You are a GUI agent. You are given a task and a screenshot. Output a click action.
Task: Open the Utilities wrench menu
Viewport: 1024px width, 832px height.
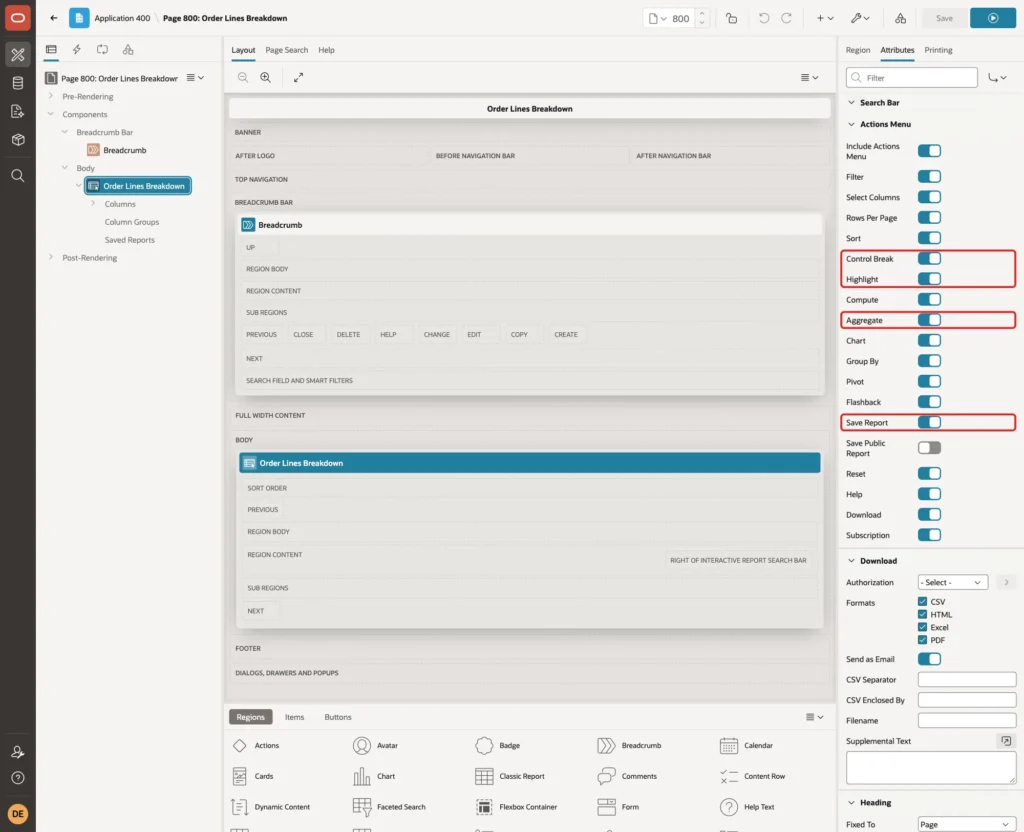tap(860, 18)
